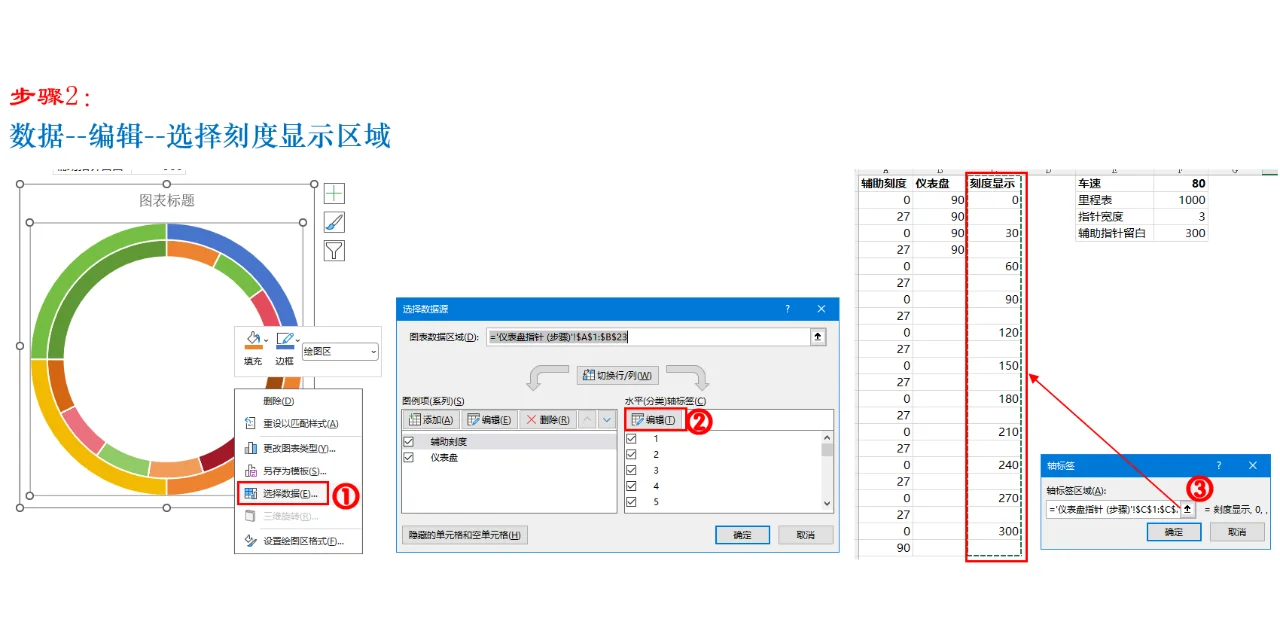The height and width of the screenshot is (640, 1280).
Task: Uncheck axis label checkbox for item 1
Action: 632,437
